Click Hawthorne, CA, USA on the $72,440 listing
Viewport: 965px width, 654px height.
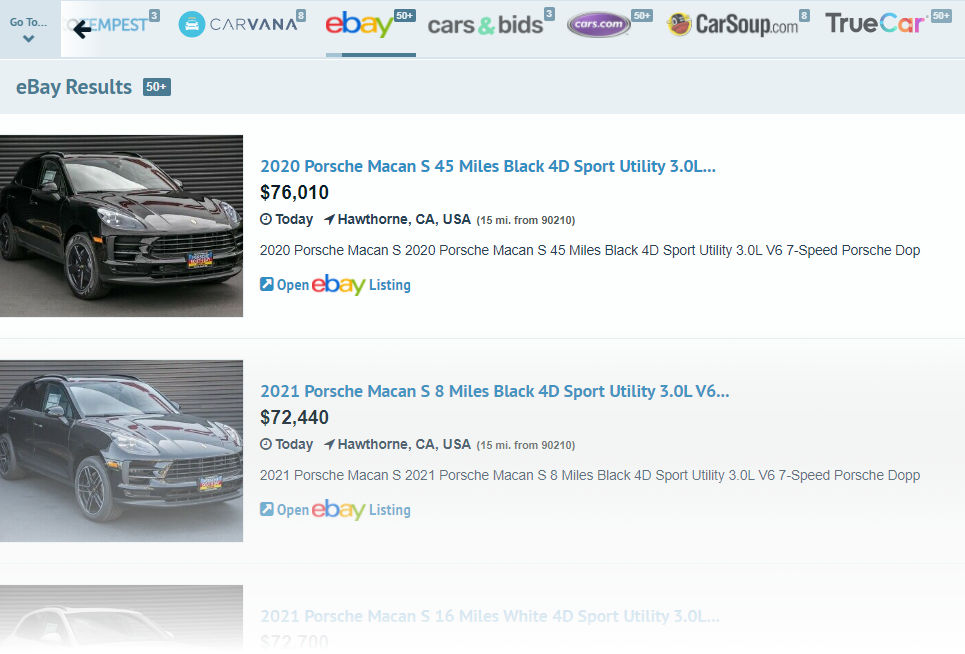coord(404,444)
